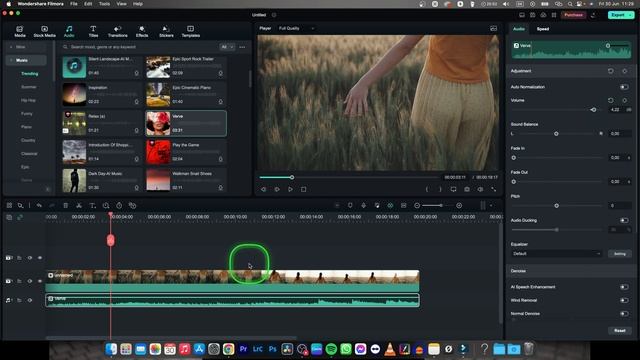Open the VLC app in the Dock
The width and height of the screenshot is (640, 360).
(390, 349)
